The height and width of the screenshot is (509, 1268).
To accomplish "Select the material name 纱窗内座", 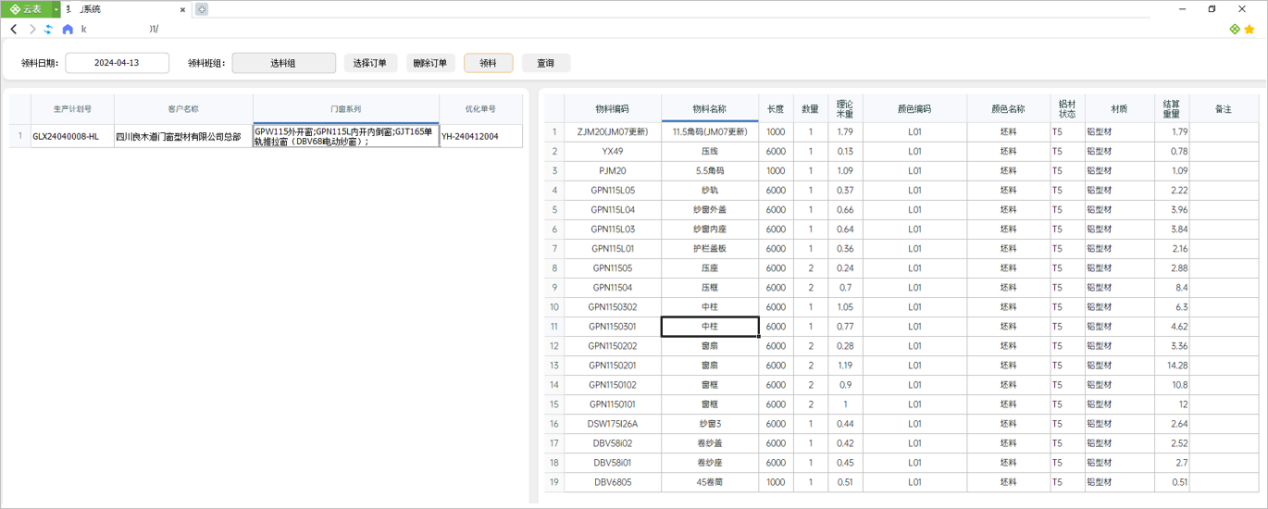I will tap(710, 229).
